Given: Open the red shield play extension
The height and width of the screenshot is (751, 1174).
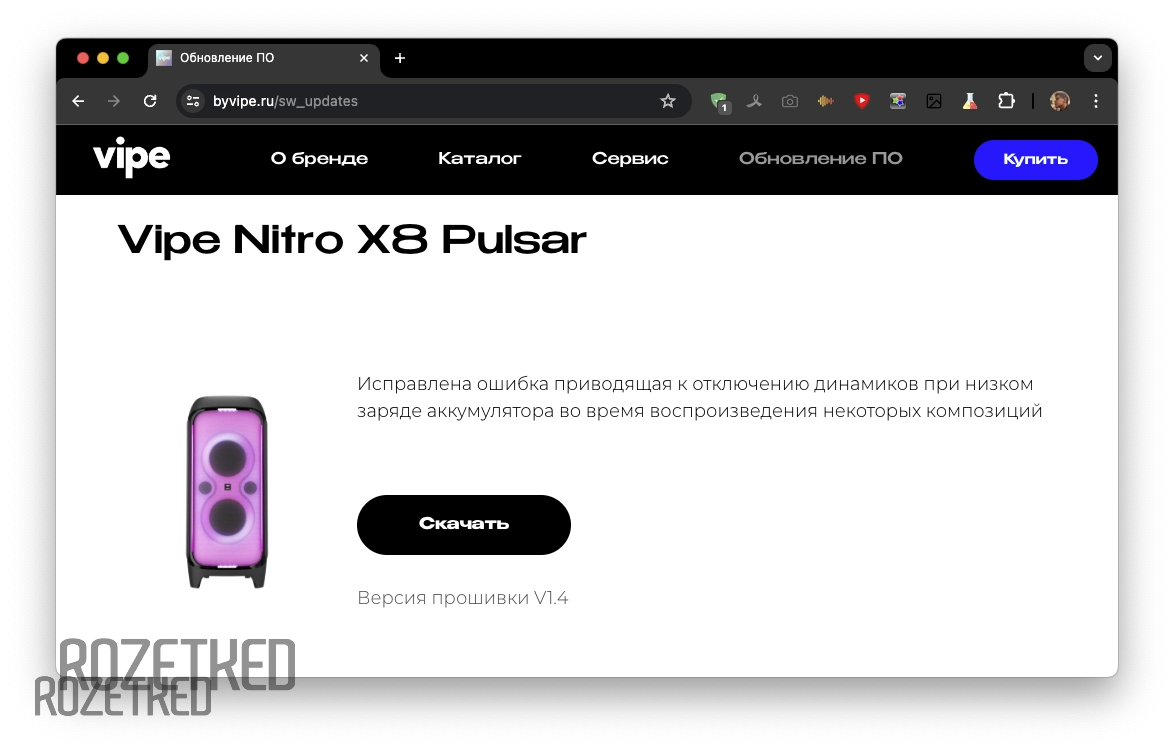Looking at the screenshot, I should tap(862, 101).
